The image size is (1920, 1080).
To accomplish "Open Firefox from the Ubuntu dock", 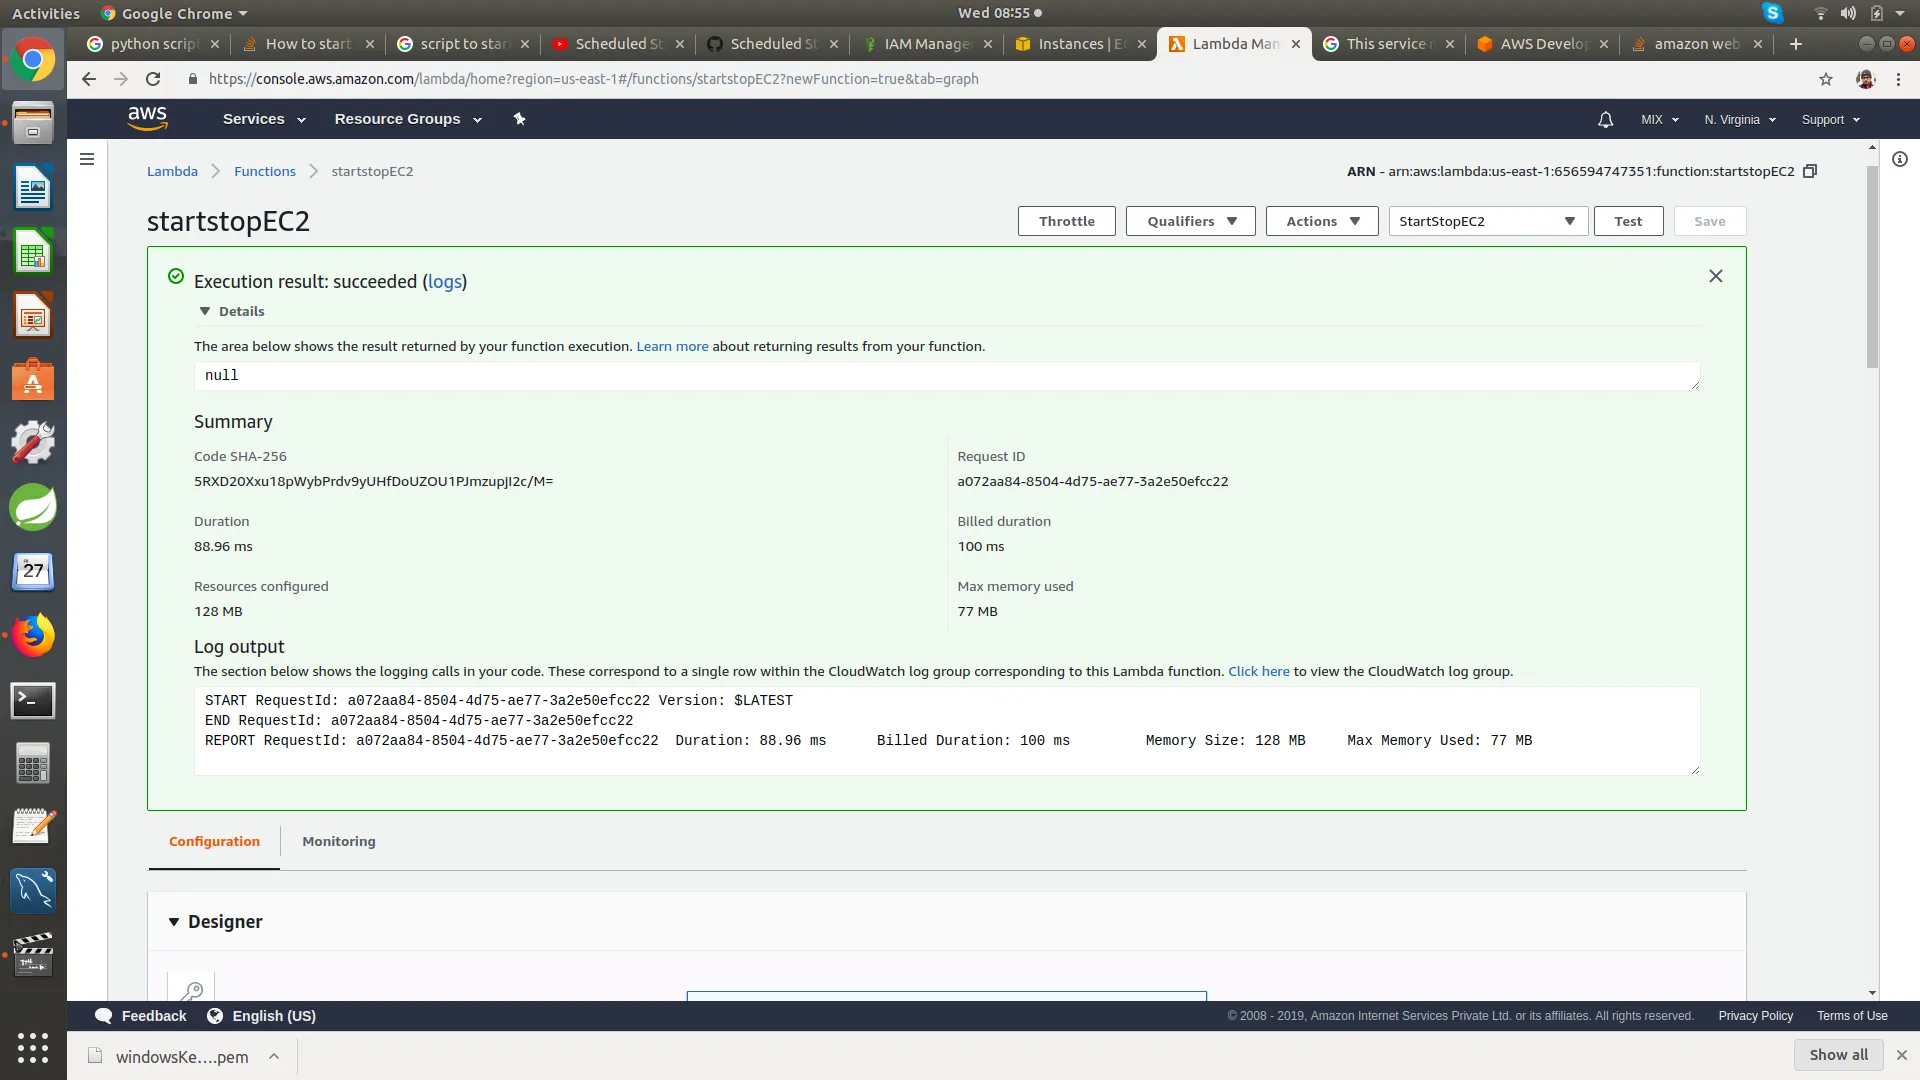I will click(x=33, y=636).
